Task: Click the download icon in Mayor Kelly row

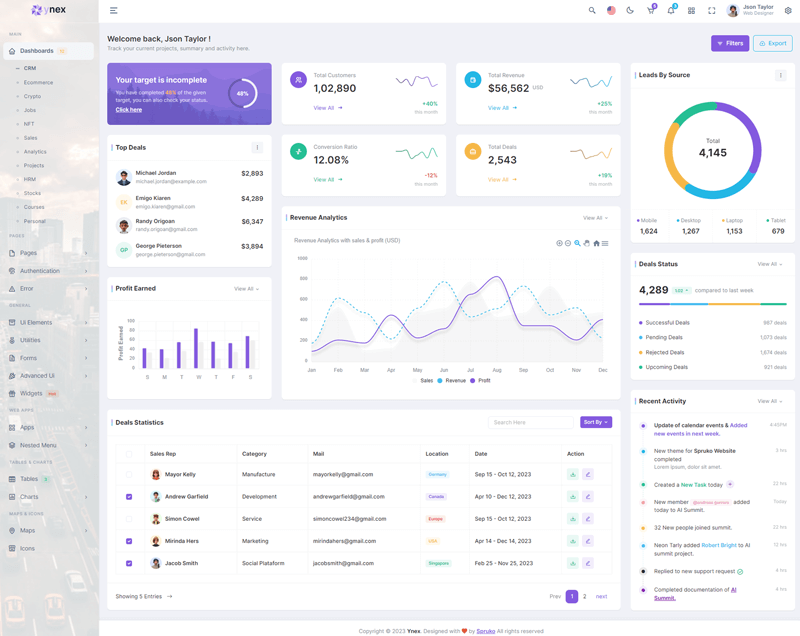Action: tap(573, 474)
